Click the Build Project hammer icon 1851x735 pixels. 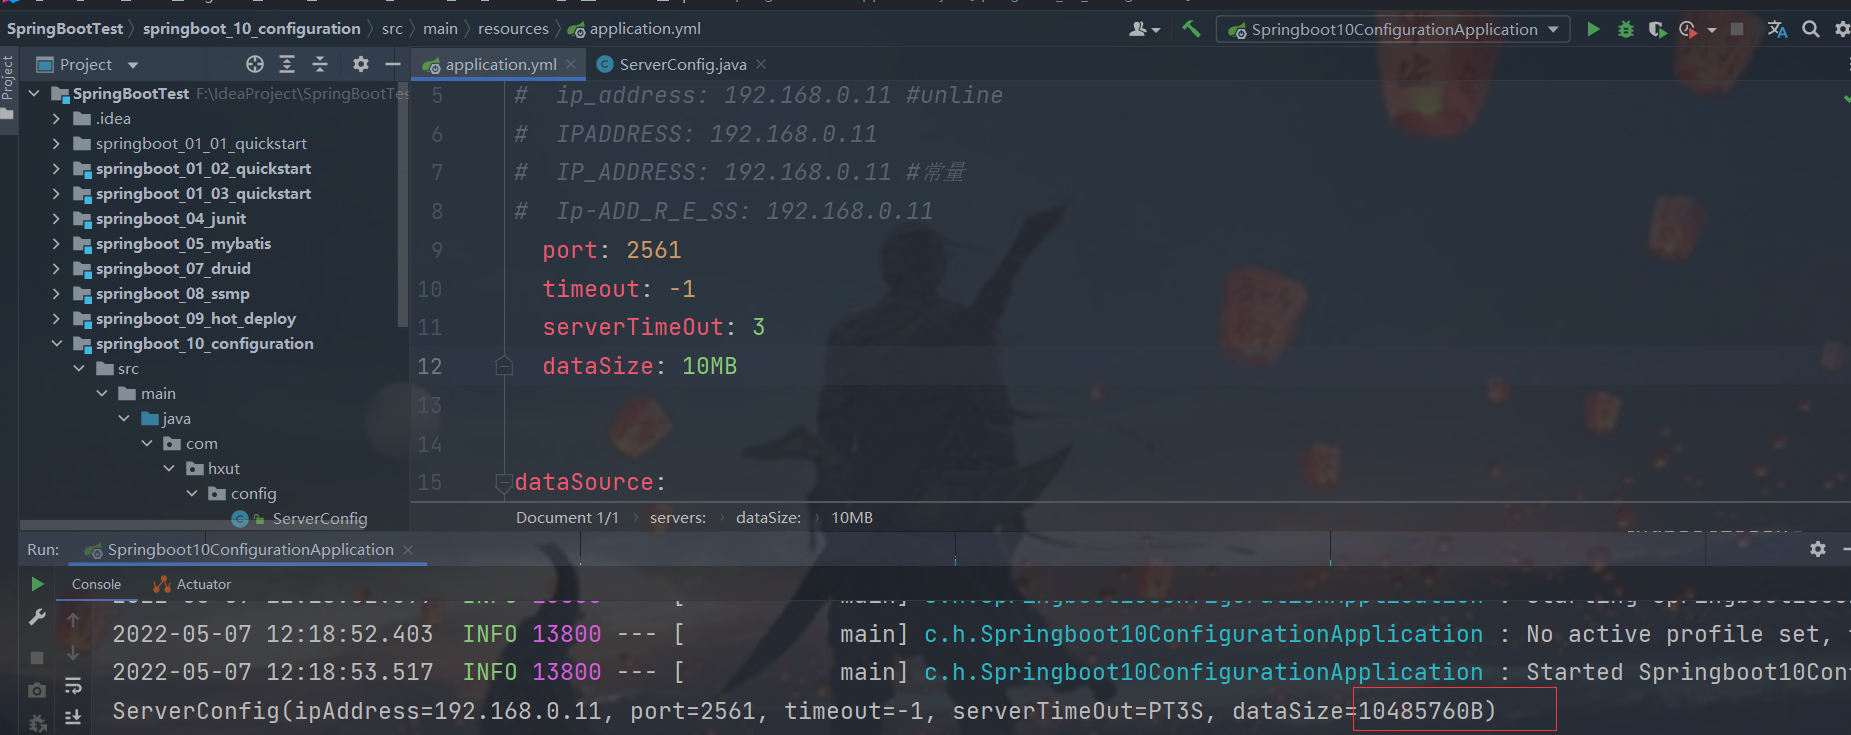click(x=1190, y=29)
